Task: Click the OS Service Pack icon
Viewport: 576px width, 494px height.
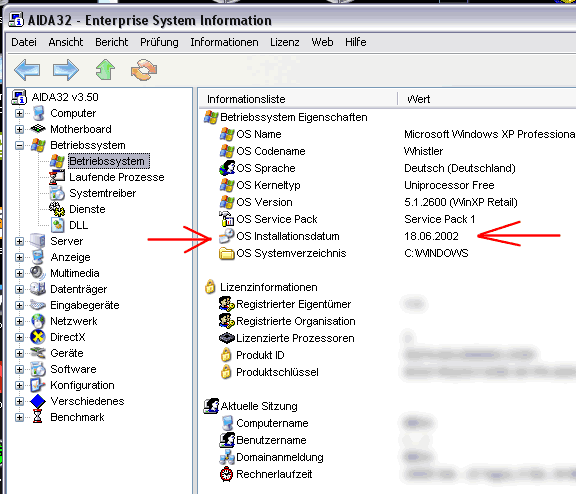Action: point(227,219)
